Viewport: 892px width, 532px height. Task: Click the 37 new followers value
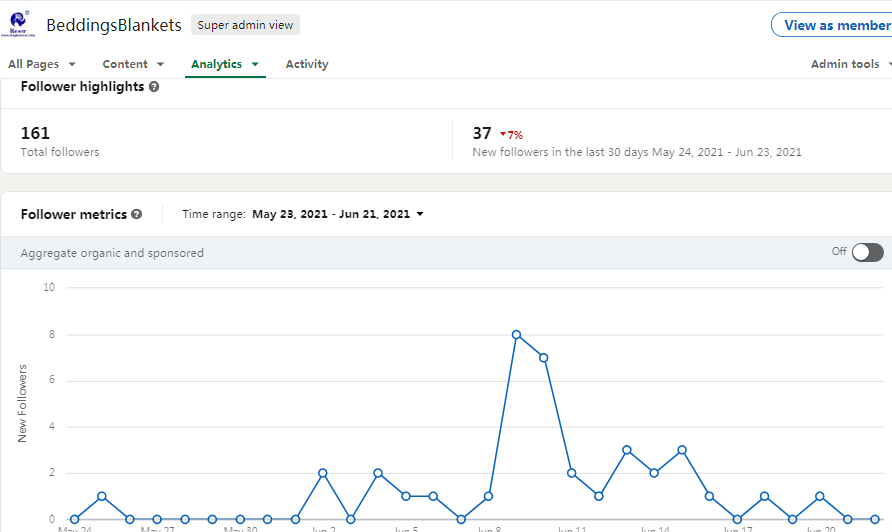pos(482,133)
